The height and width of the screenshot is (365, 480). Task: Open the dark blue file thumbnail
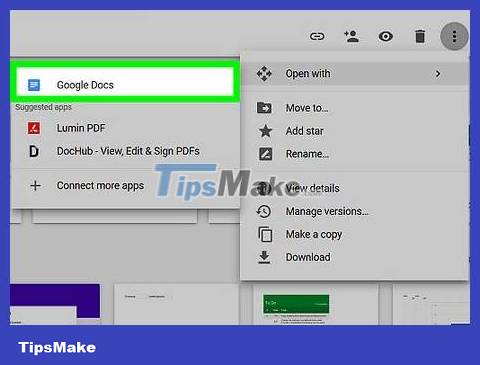point(55,304)
